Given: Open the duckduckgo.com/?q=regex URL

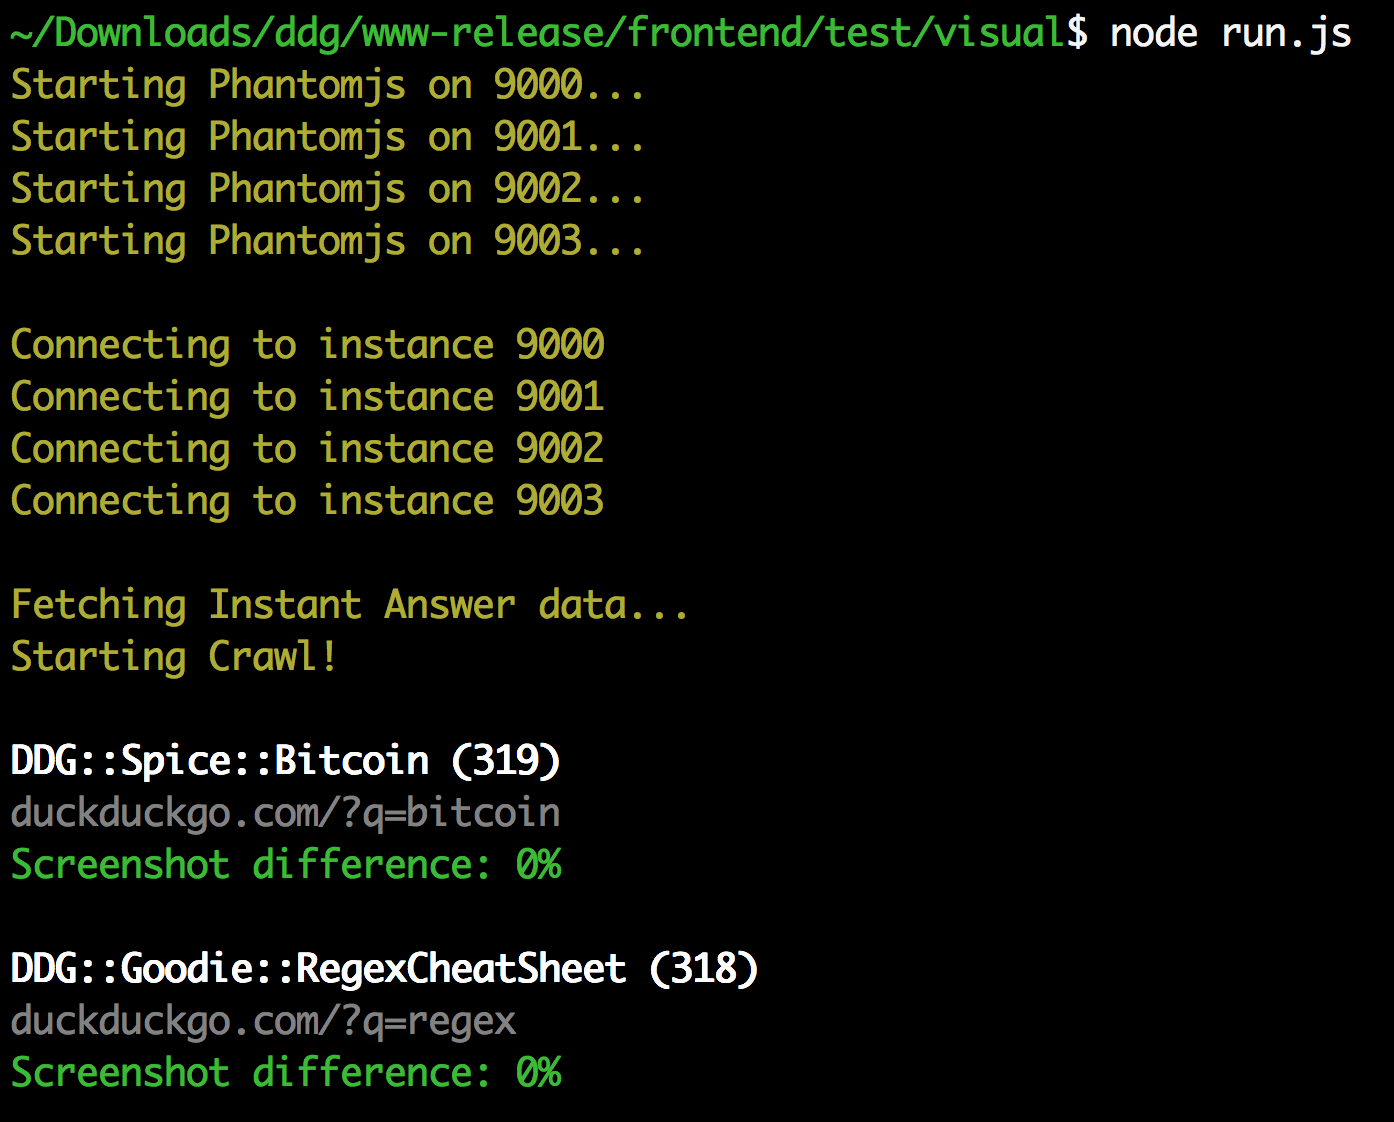Looking at the screenshot, I should tap(263, 1022).
